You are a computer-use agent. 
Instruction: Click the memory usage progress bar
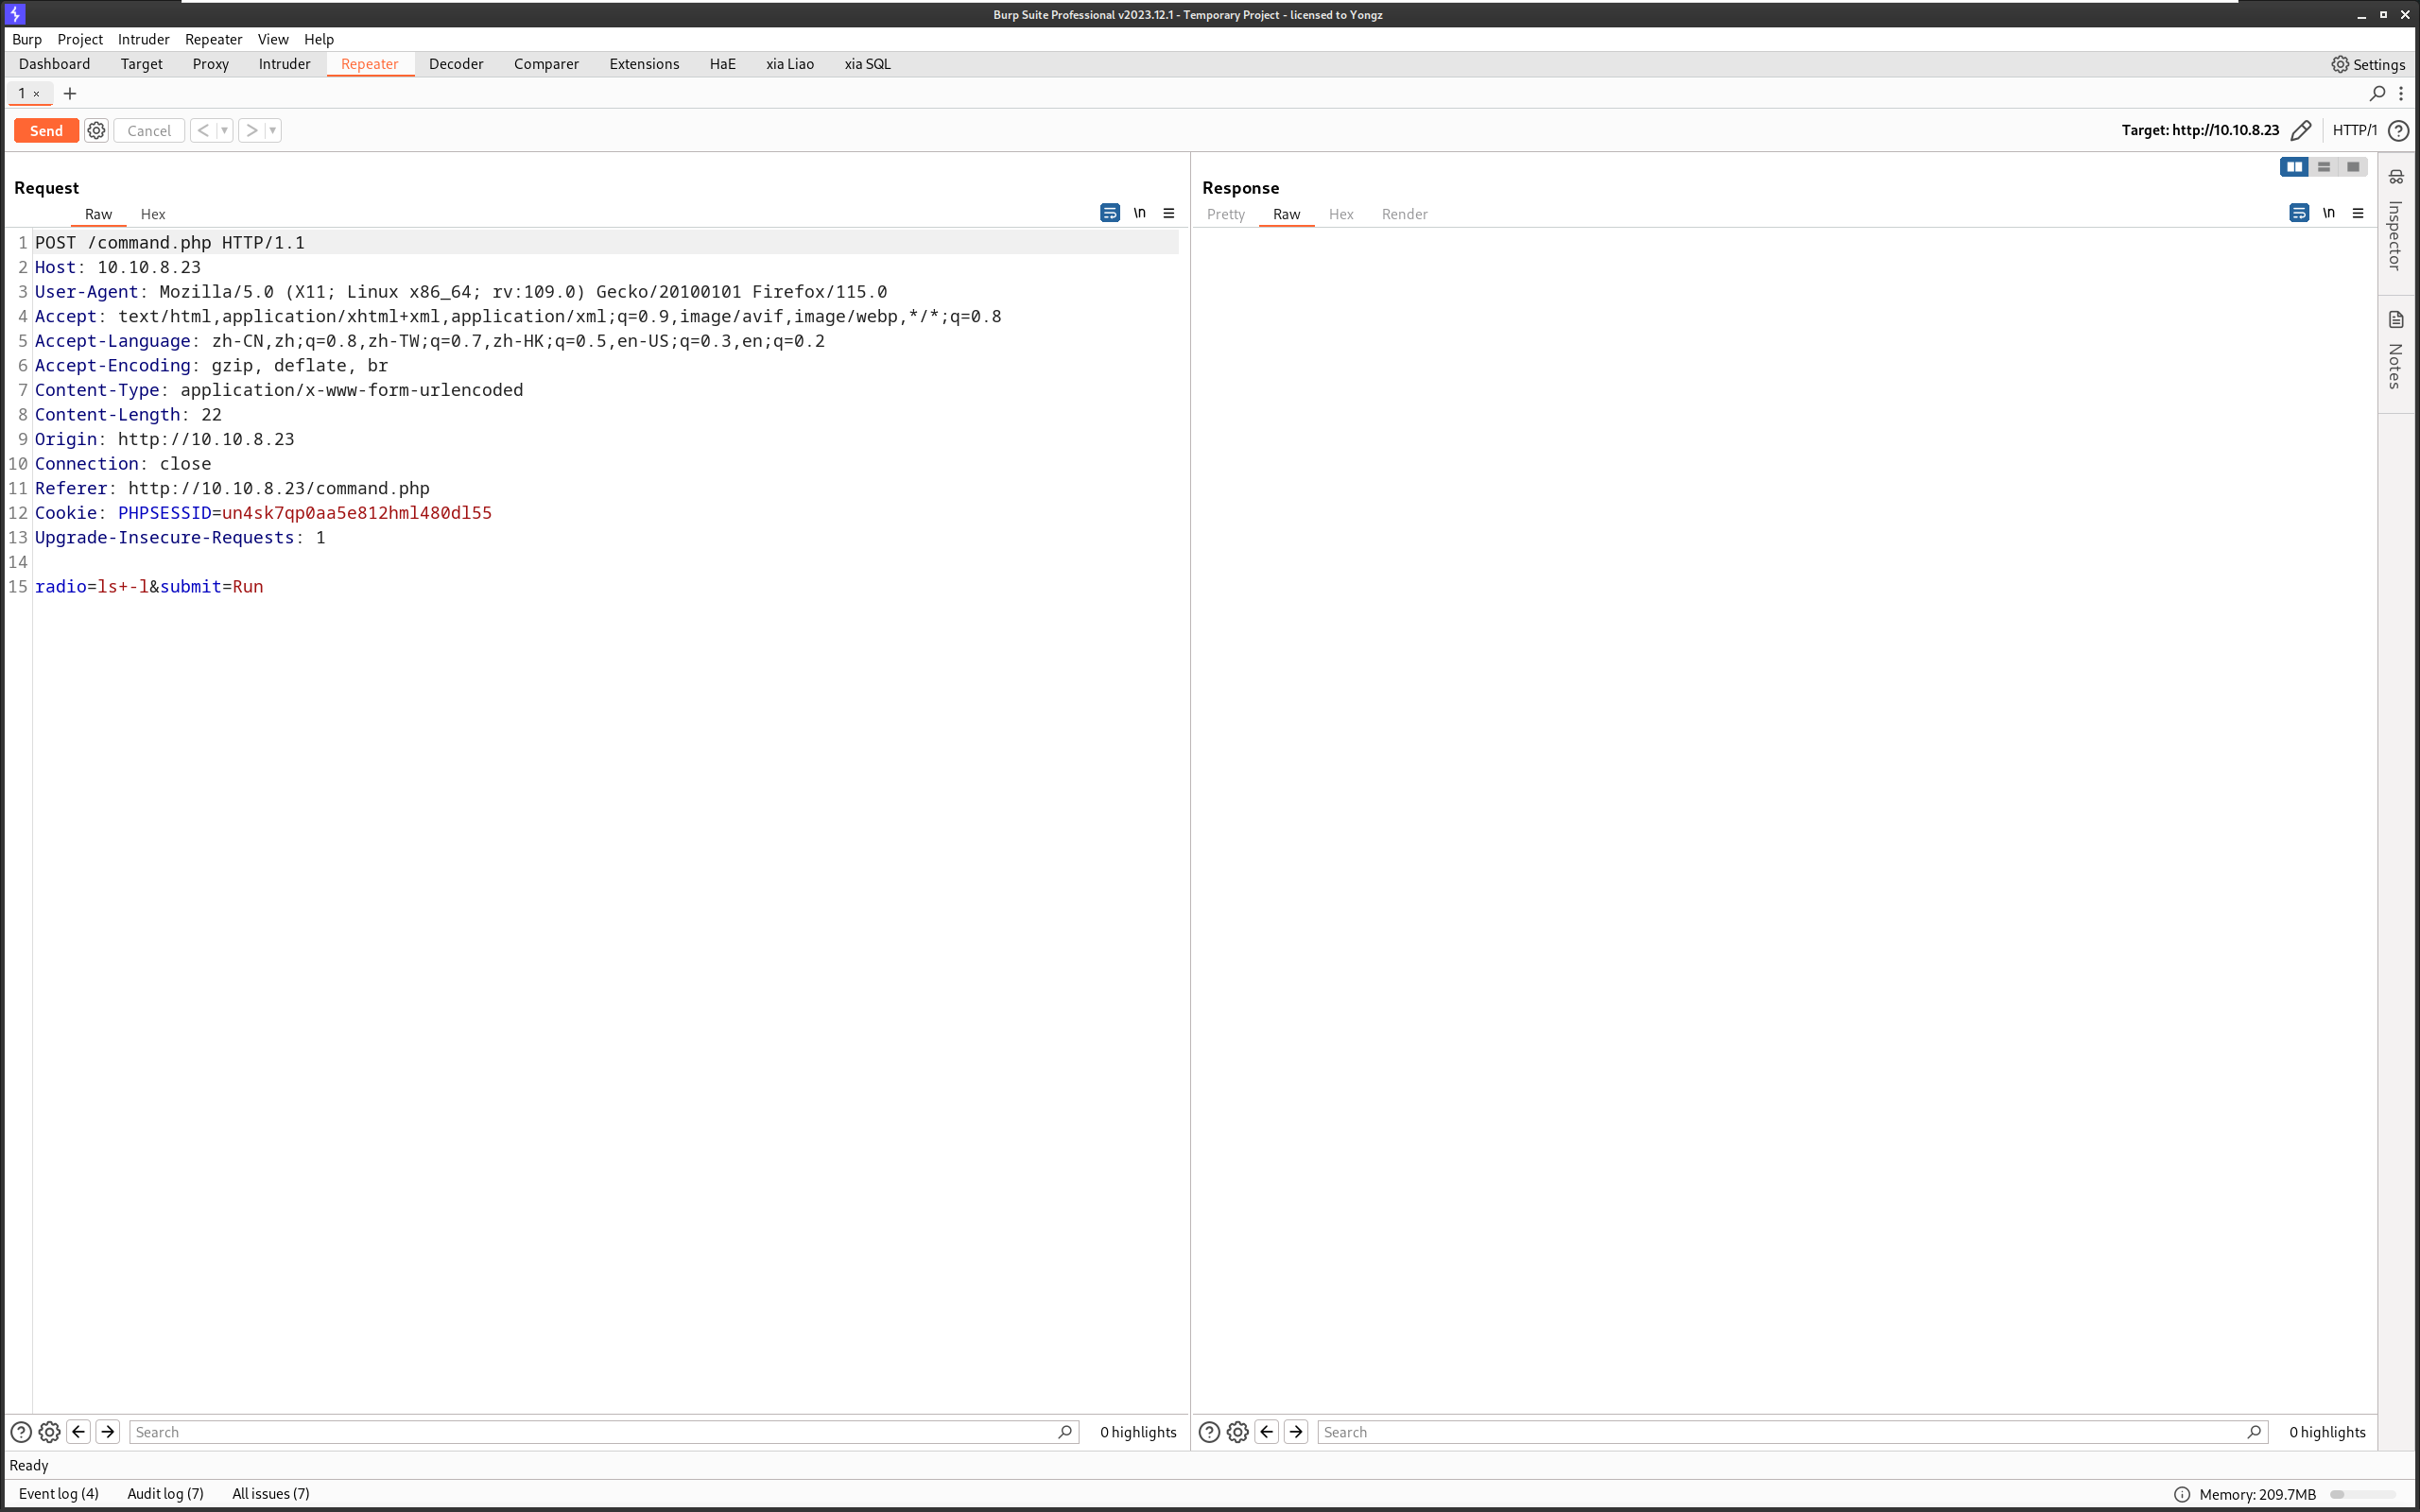(x=2362, y=1495)
